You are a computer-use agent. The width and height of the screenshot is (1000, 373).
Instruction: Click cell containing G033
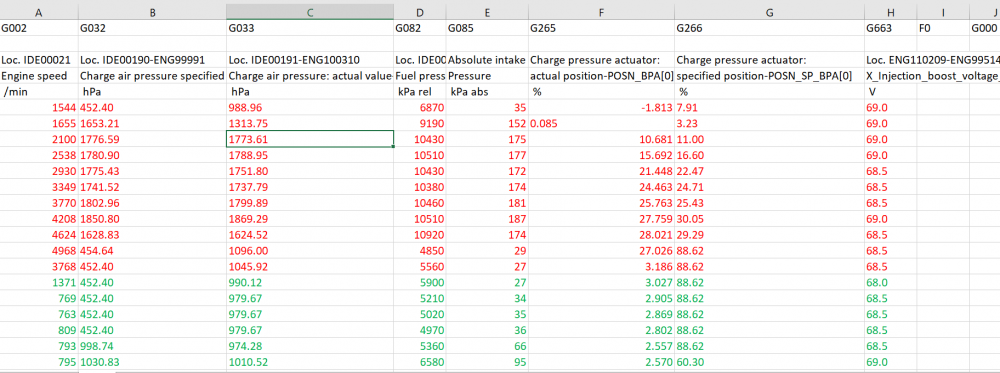tap(310, 28)
